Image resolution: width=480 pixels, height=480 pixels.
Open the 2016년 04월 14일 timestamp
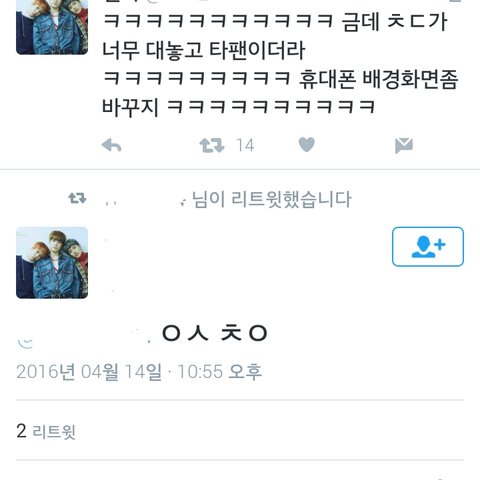tap(89, 372)
